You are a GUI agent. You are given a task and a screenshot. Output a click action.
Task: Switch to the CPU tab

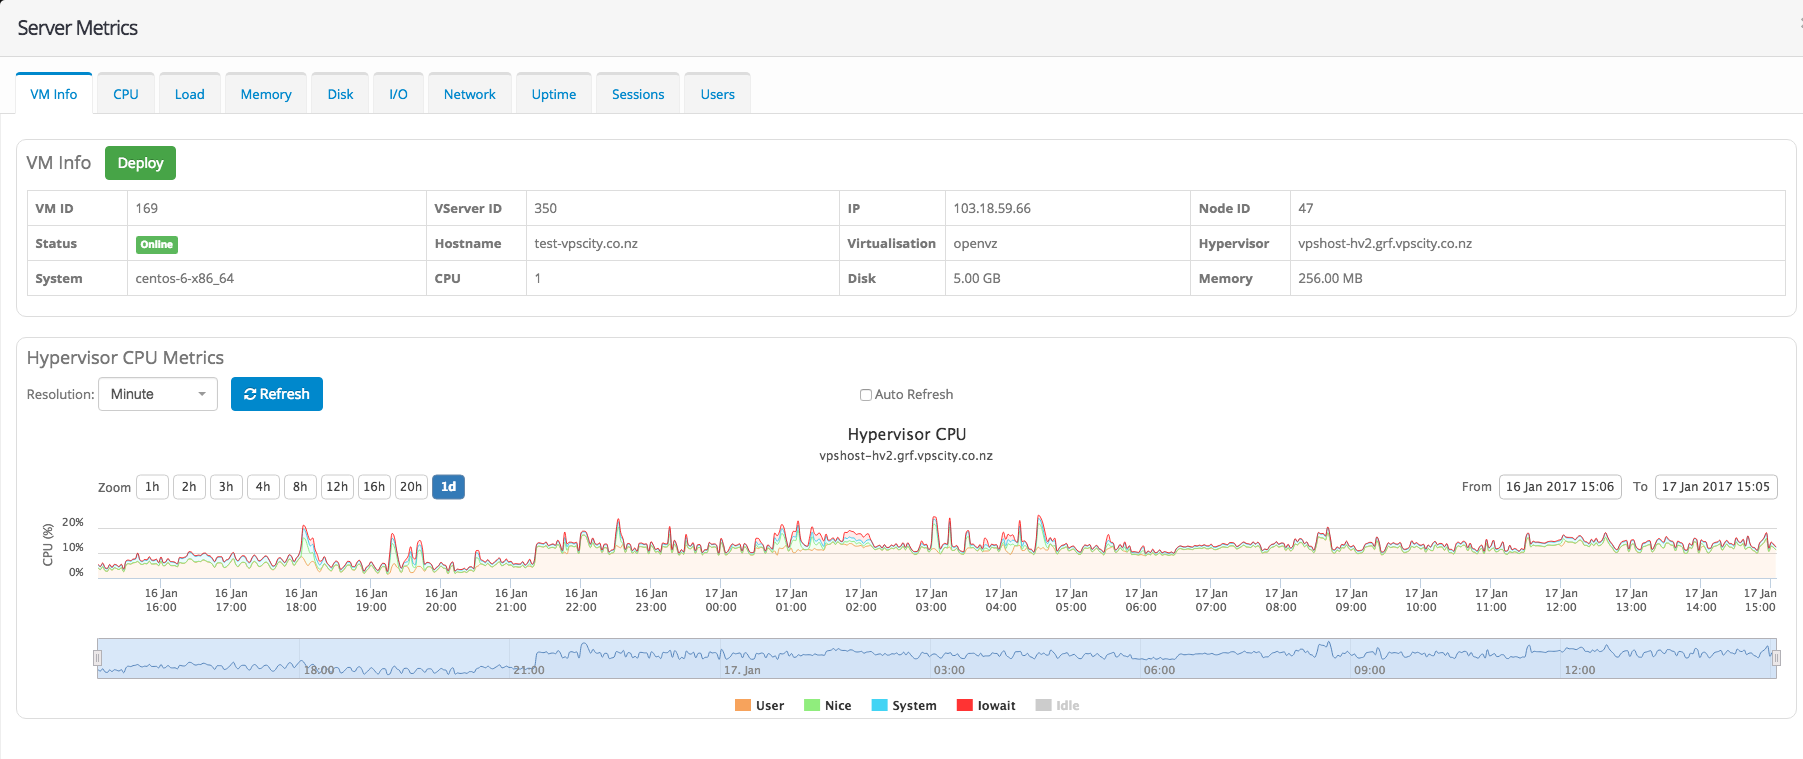point(126,94)
